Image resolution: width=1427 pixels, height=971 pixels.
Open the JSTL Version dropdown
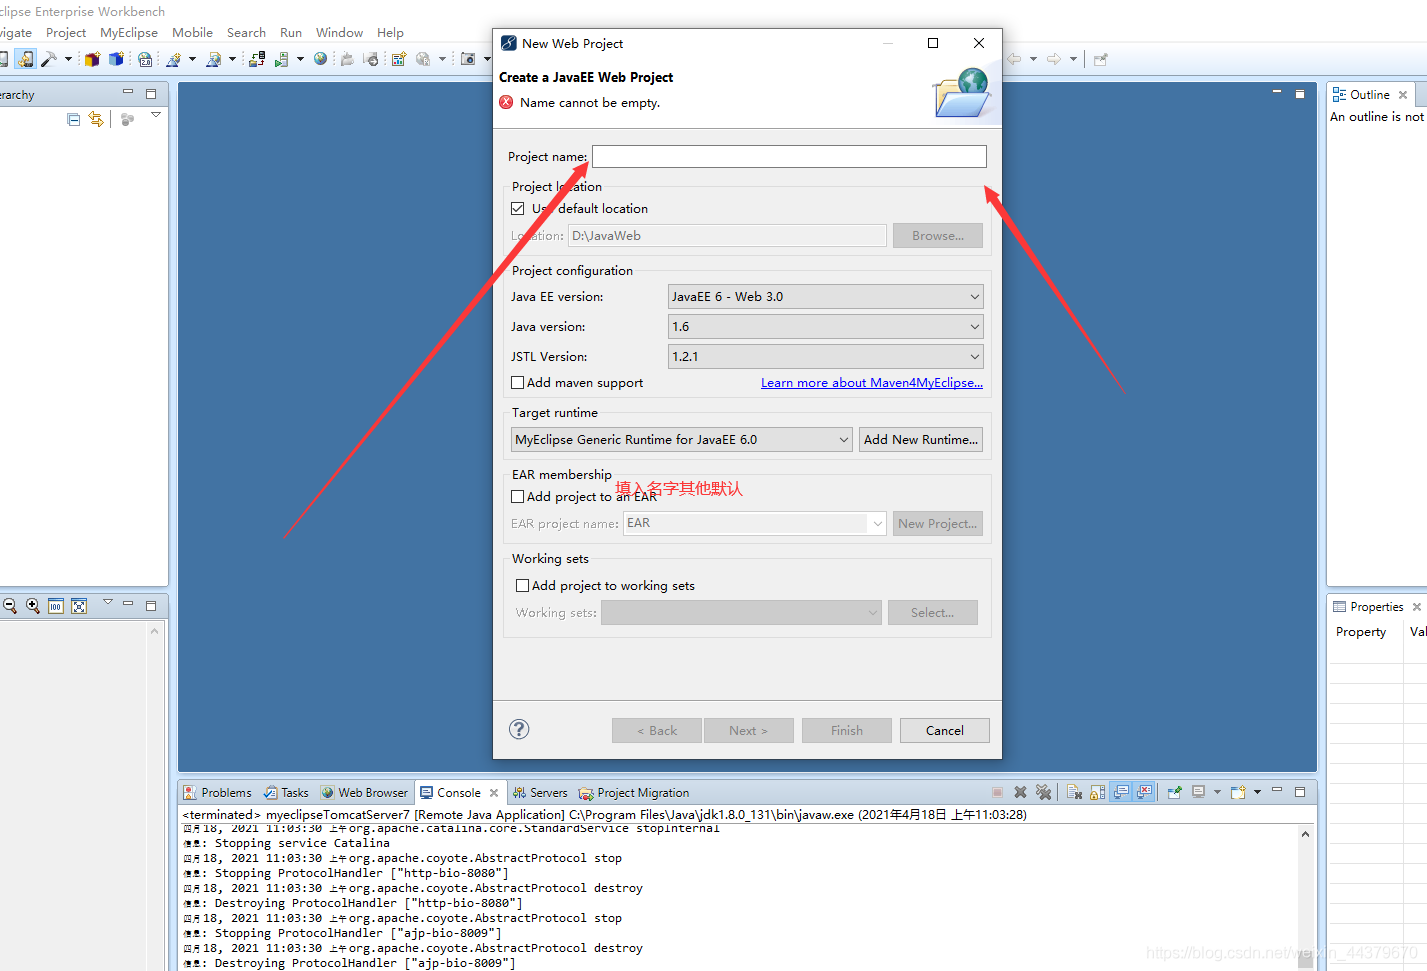825,357
